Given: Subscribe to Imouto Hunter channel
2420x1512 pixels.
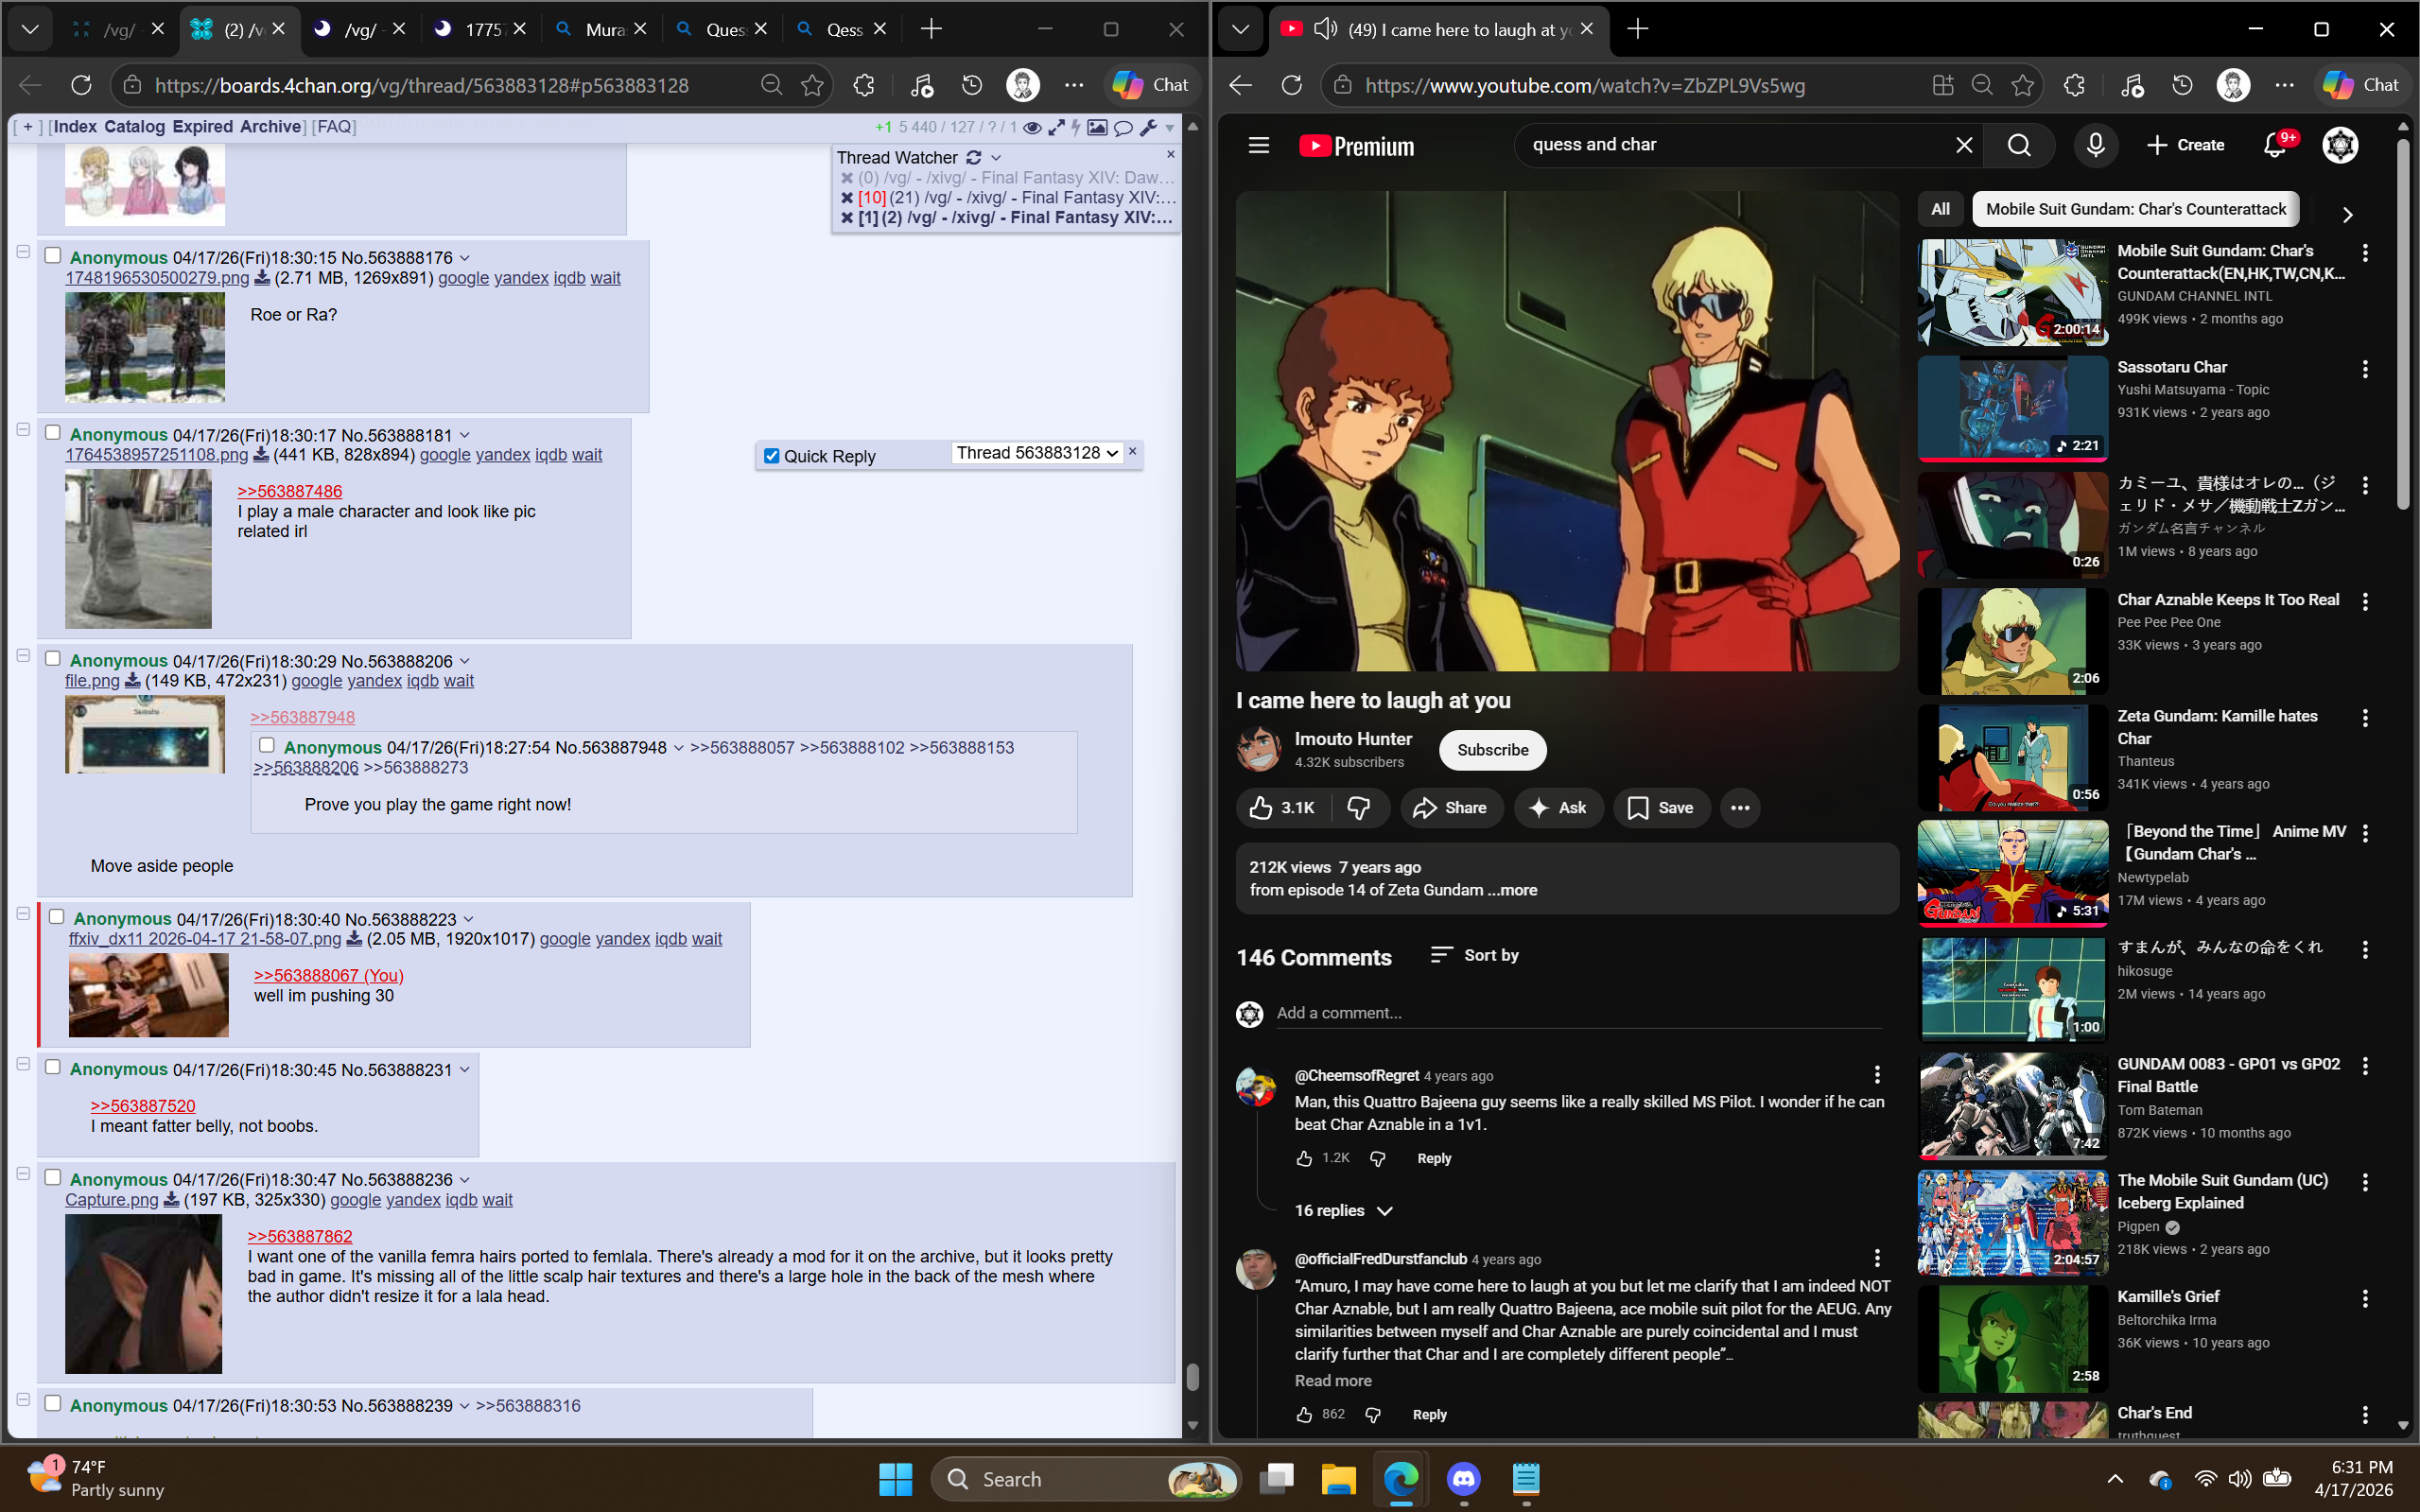Looking at the screenshot, I should (1491, 750).
